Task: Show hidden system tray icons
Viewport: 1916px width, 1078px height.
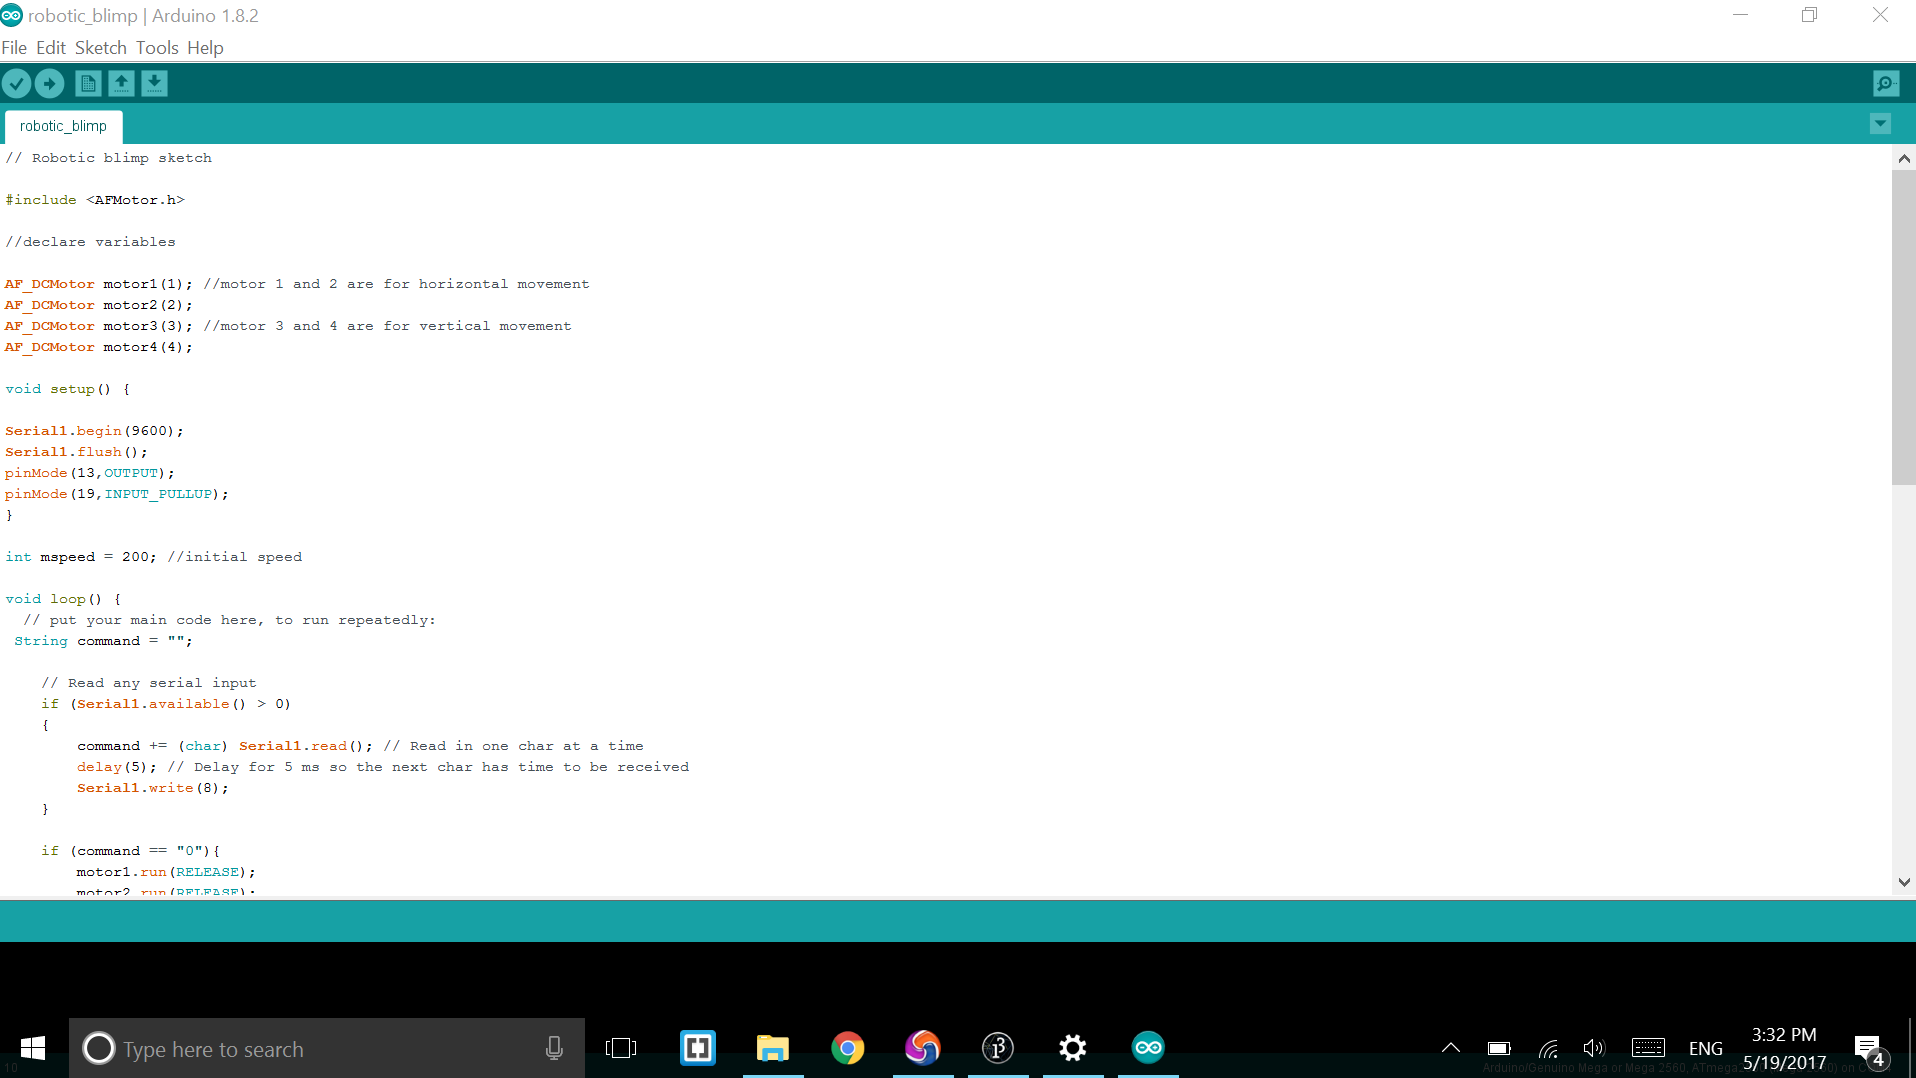Action: (1451, 1048)
